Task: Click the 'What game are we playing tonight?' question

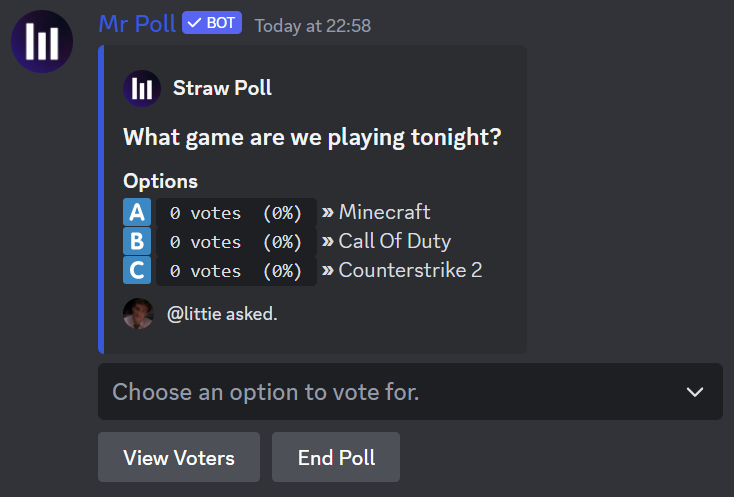Action: (312, 138)
